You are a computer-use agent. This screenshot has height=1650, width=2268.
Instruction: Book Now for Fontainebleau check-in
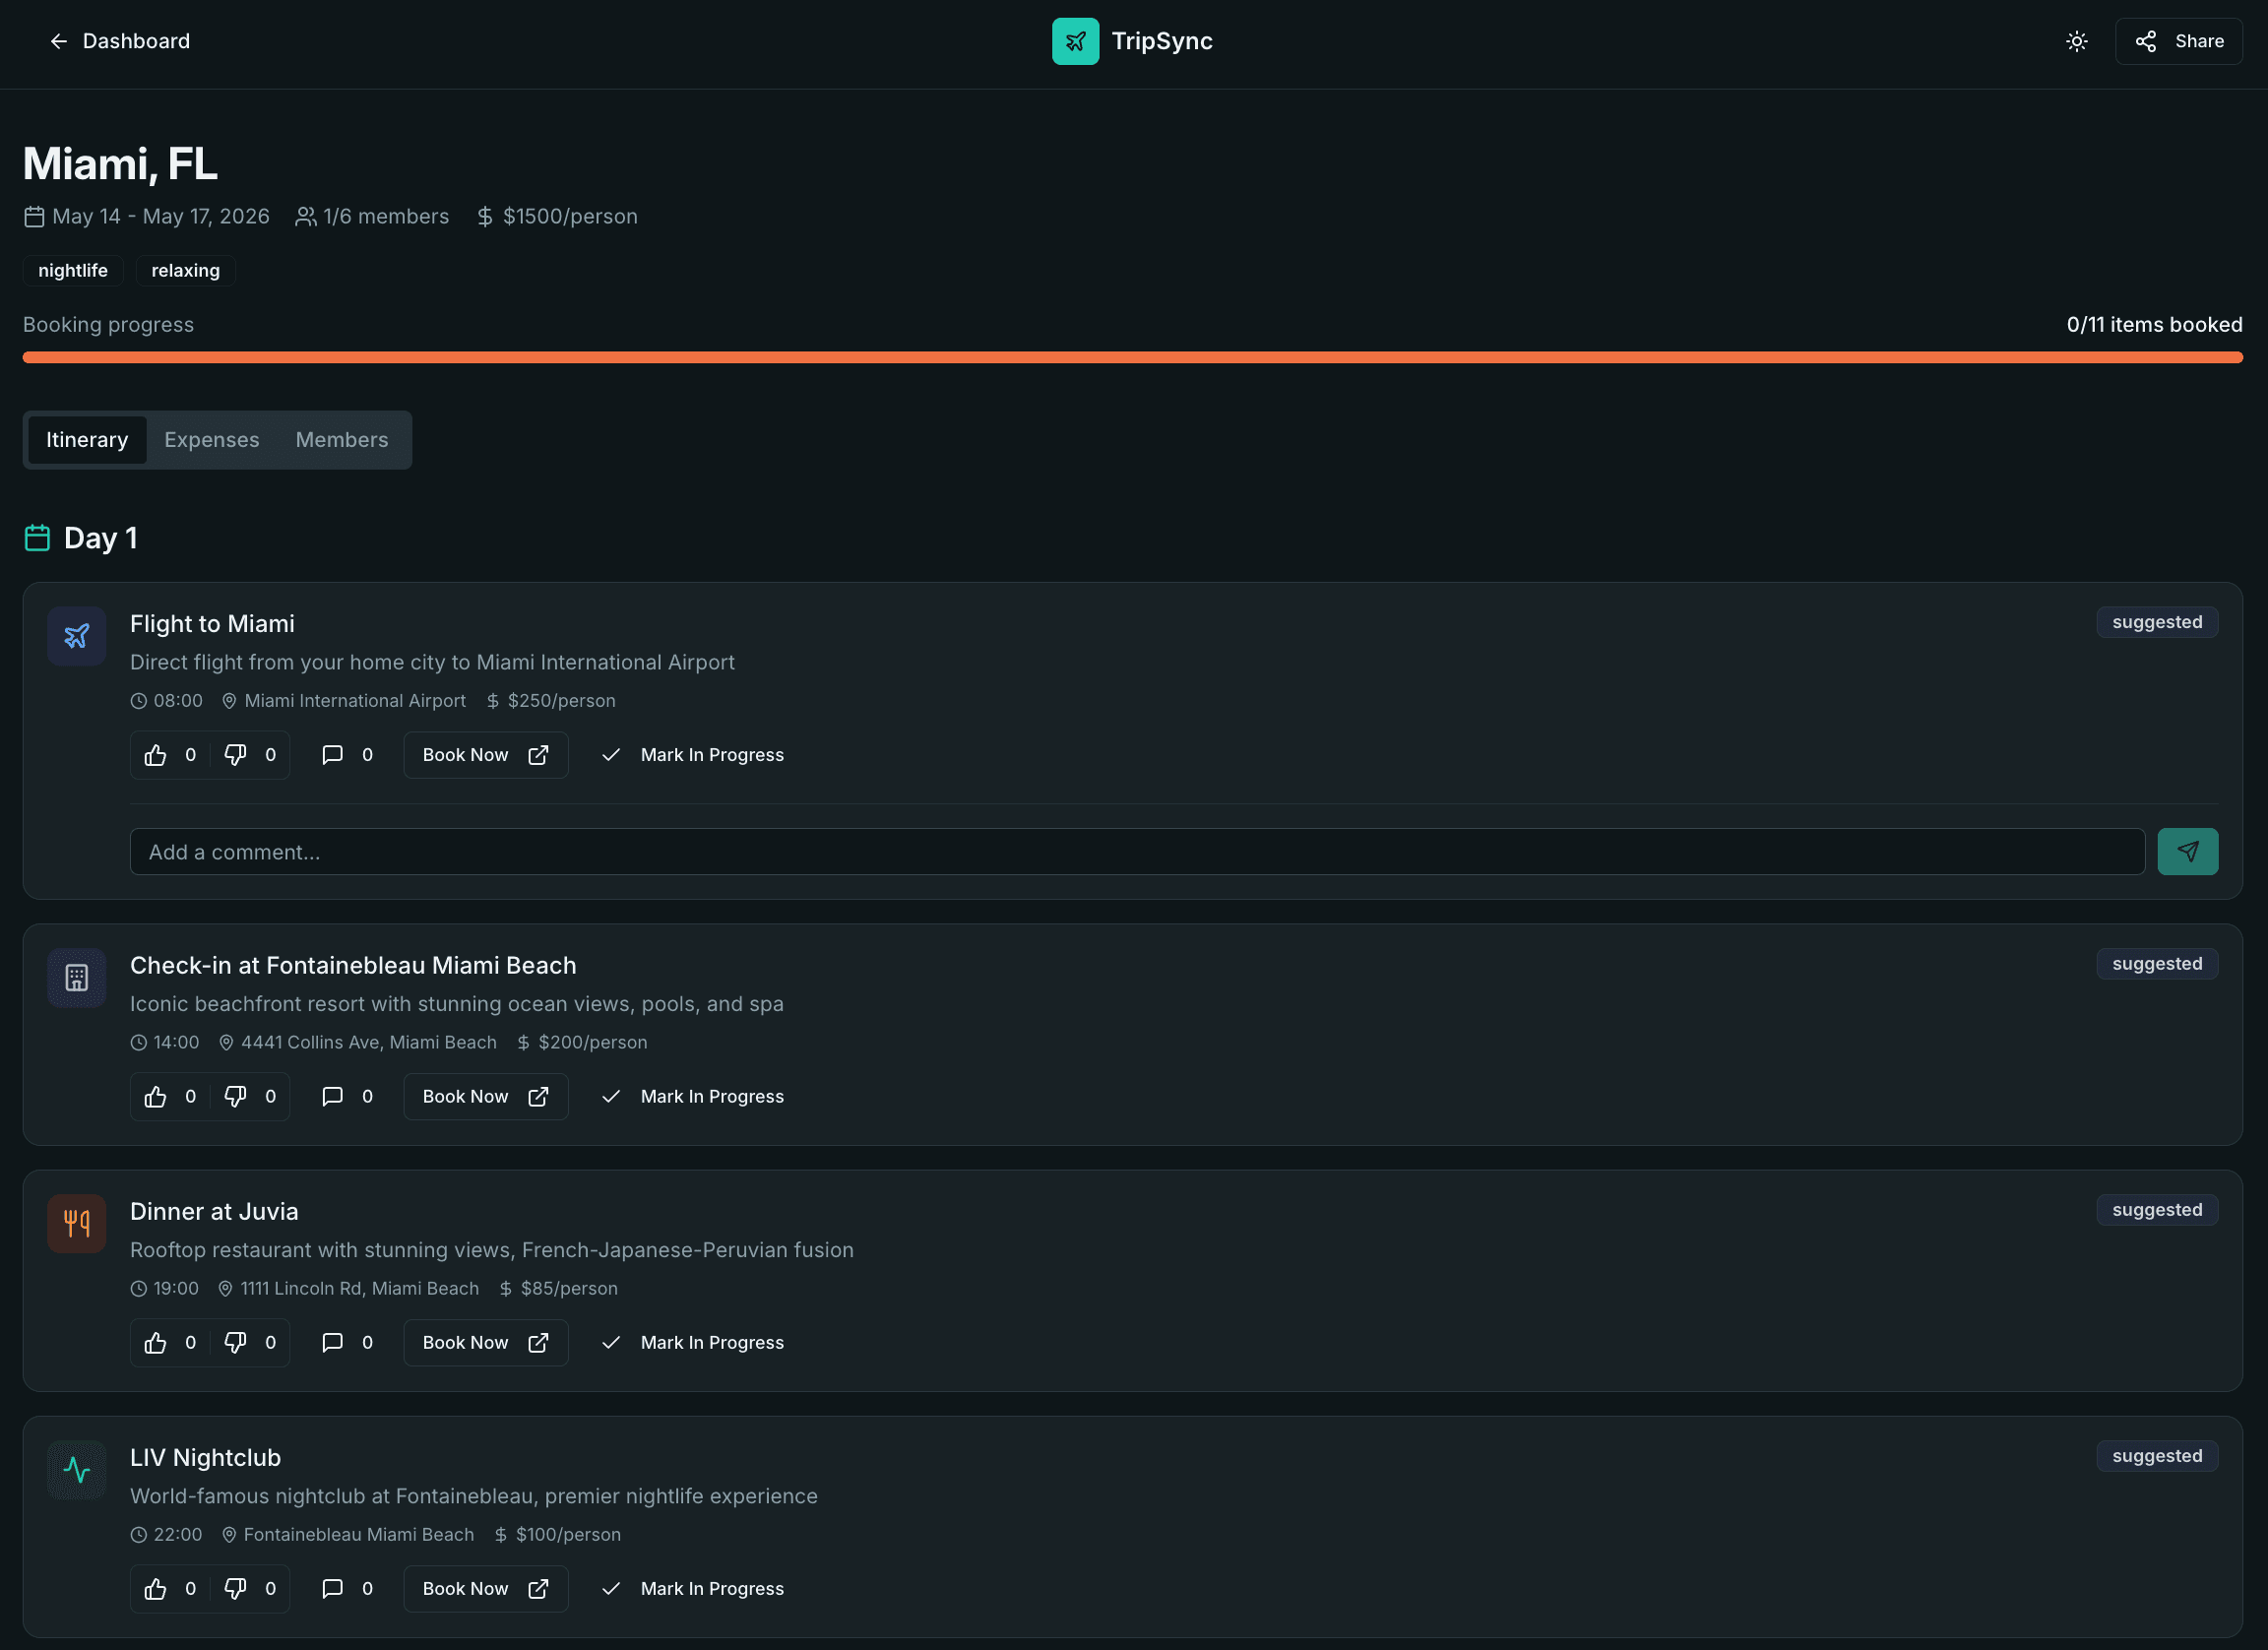point(486,1097)
